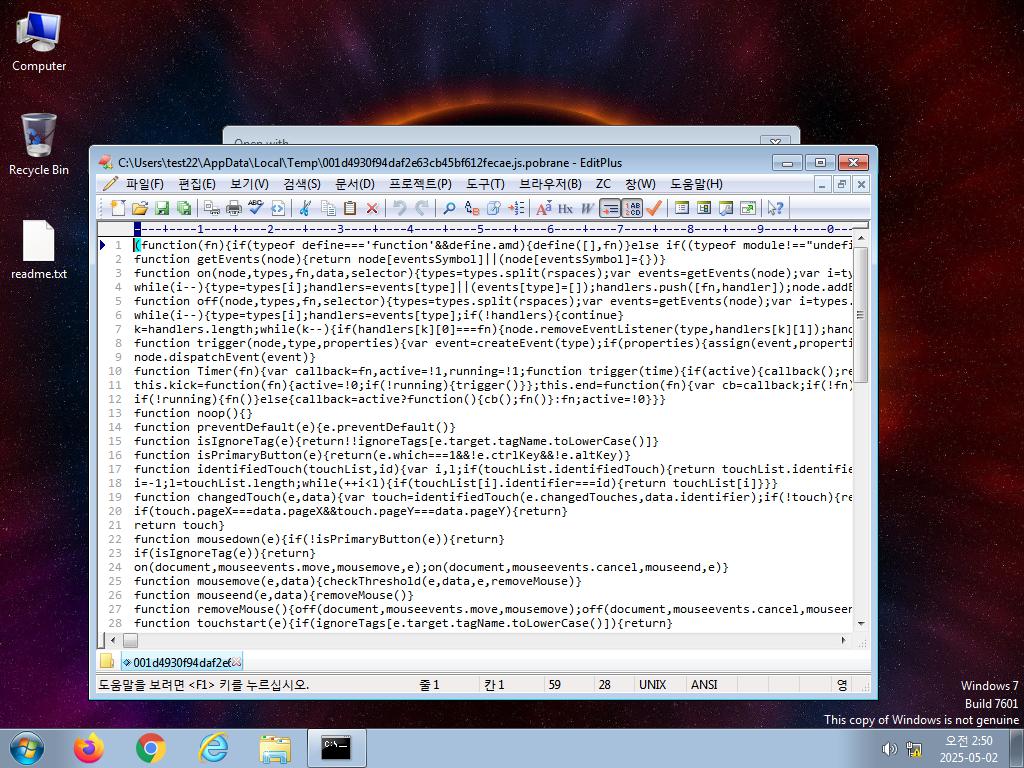Open the Windows Start menu

[x=27, y=748]
